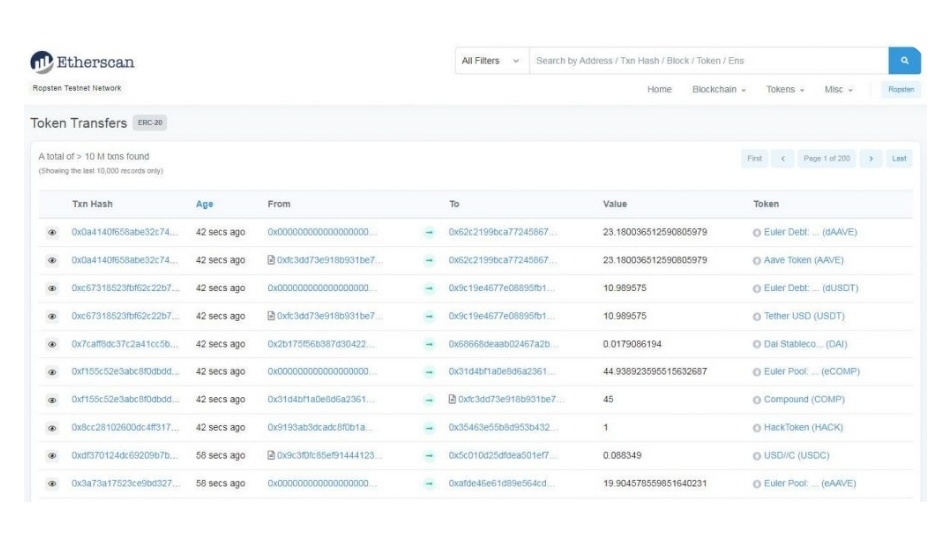Preview the eAAVE row with its eye icon
The width and height of the screenshot is (952, 547).
[x=52, y=484]
